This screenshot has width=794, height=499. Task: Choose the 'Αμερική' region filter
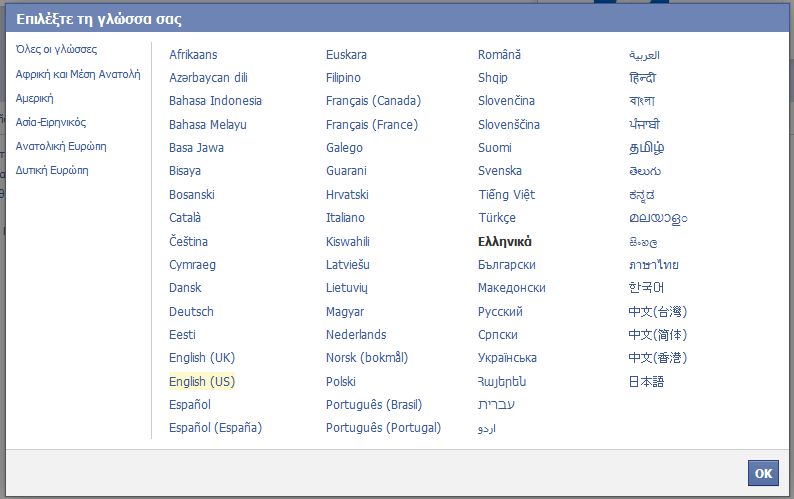34,98
